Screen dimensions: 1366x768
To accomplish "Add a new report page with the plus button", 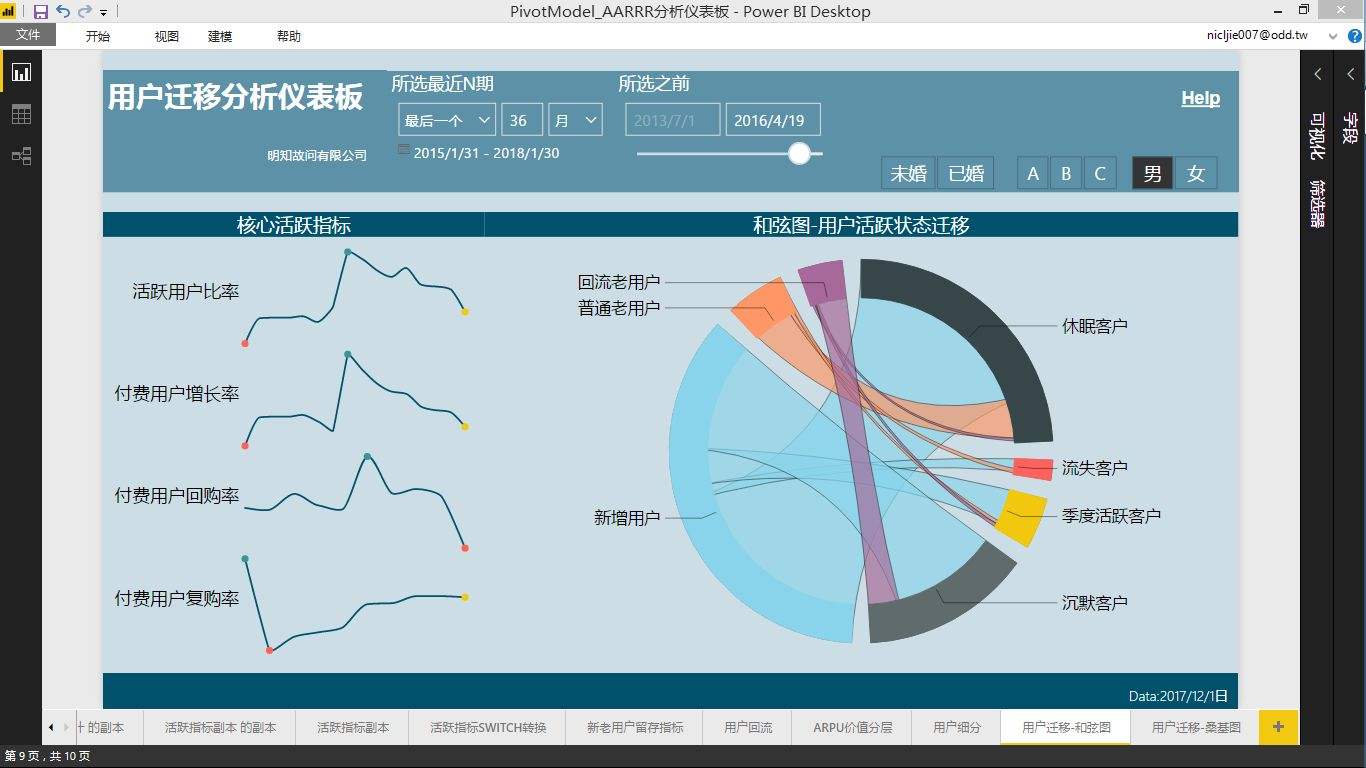I will pos(1277,727).
